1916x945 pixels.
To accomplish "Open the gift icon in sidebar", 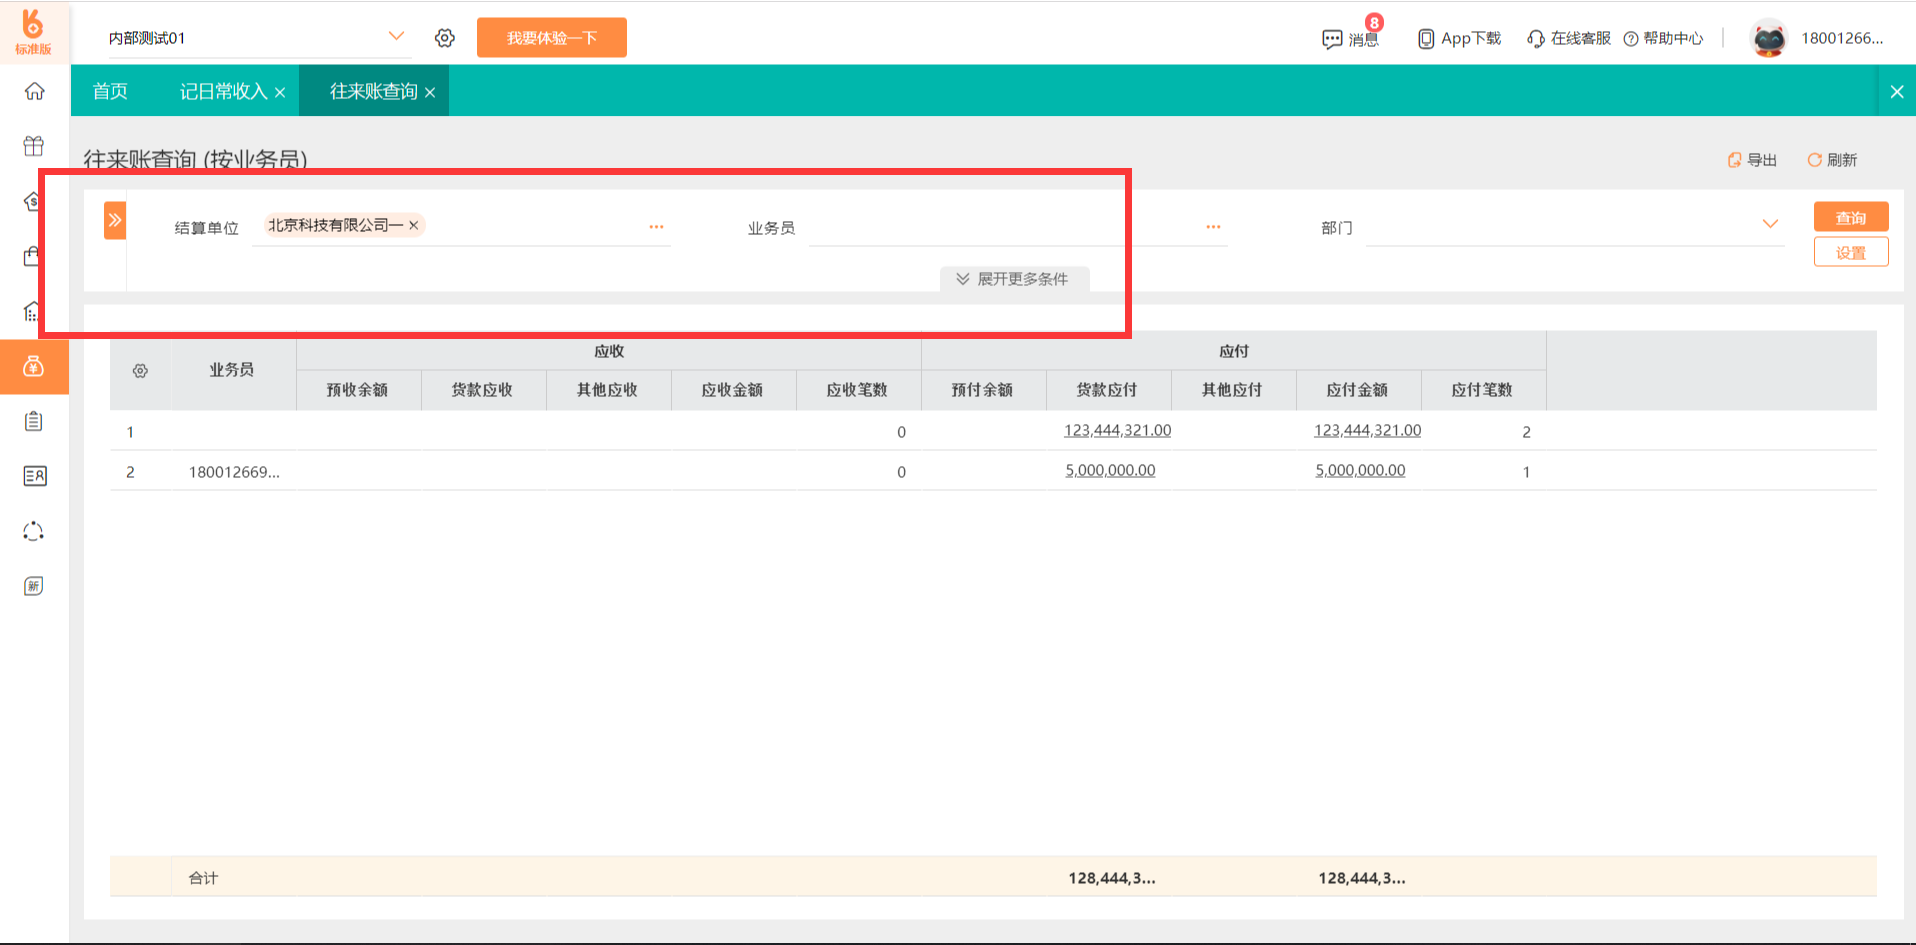I will [34, 146].
